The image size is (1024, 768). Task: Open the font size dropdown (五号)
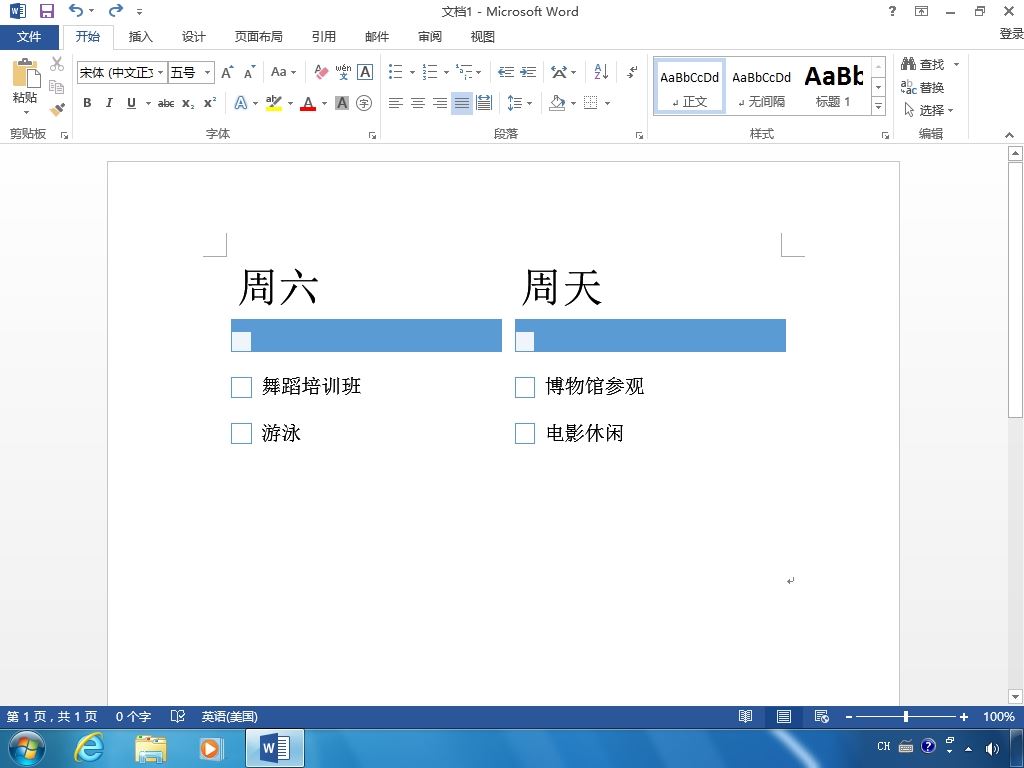[x=207, y=72]
